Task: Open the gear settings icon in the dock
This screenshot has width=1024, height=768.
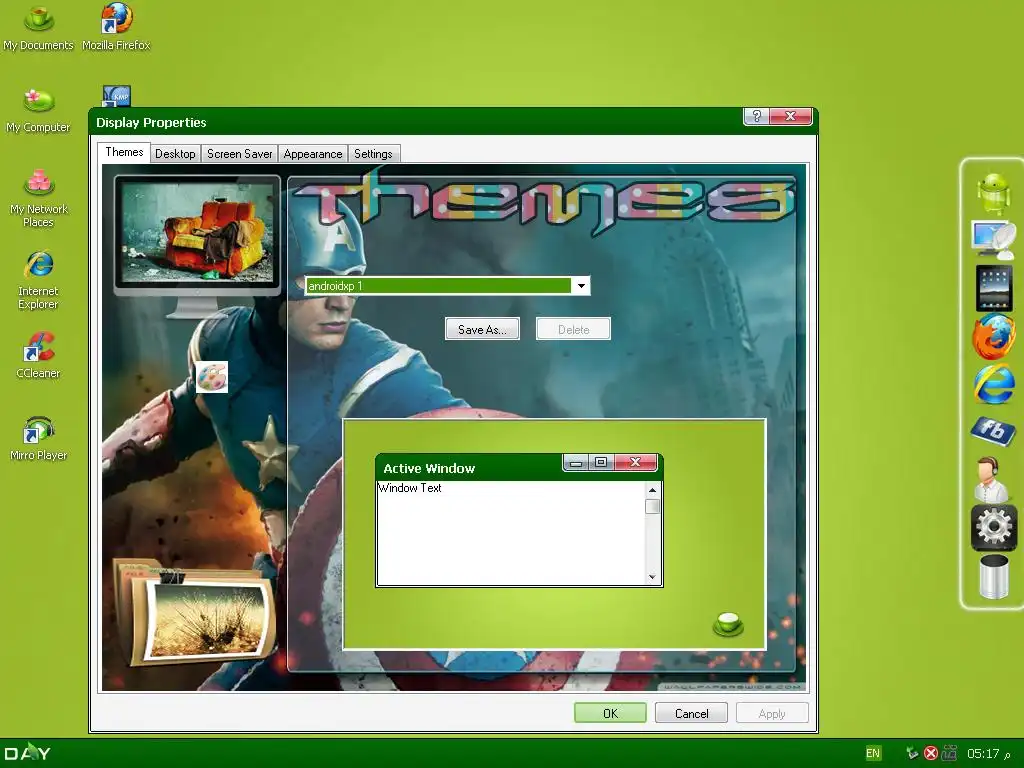Action: [993, 526]
